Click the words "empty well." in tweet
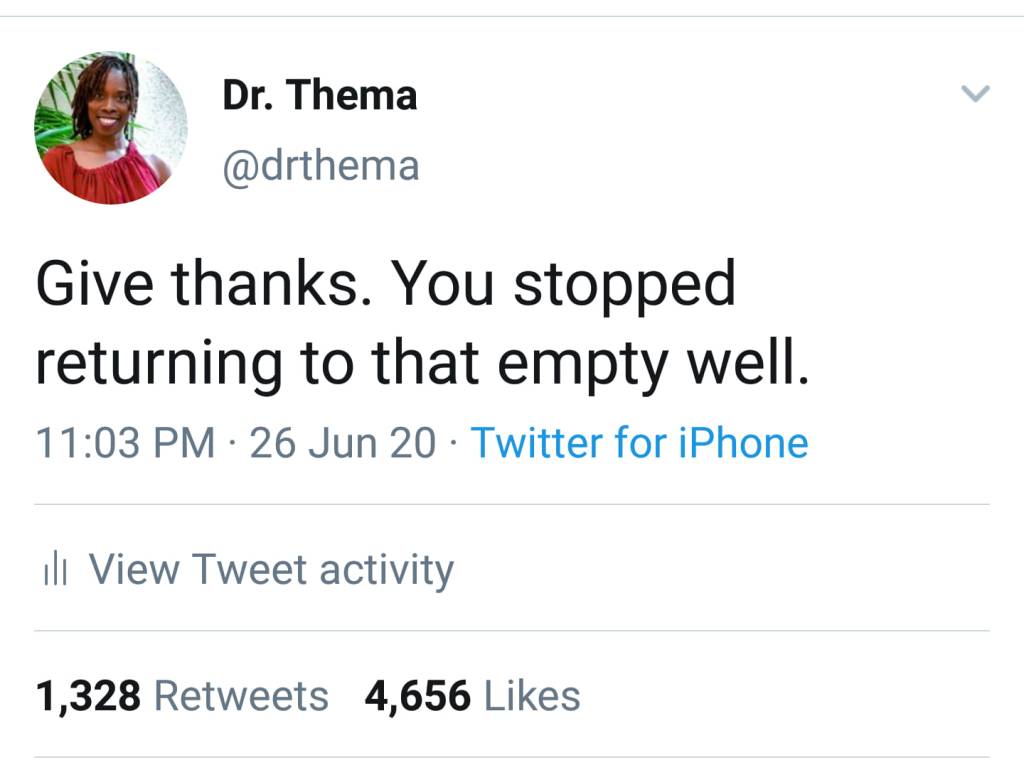 tap(652, 363)
